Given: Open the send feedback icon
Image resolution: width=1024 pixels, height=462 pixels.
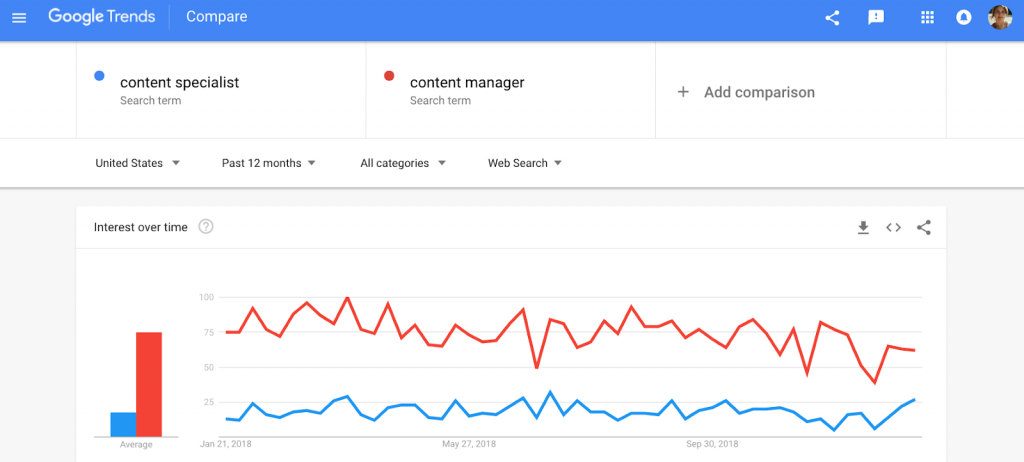Looking at the screenshot, I should 876,17.
